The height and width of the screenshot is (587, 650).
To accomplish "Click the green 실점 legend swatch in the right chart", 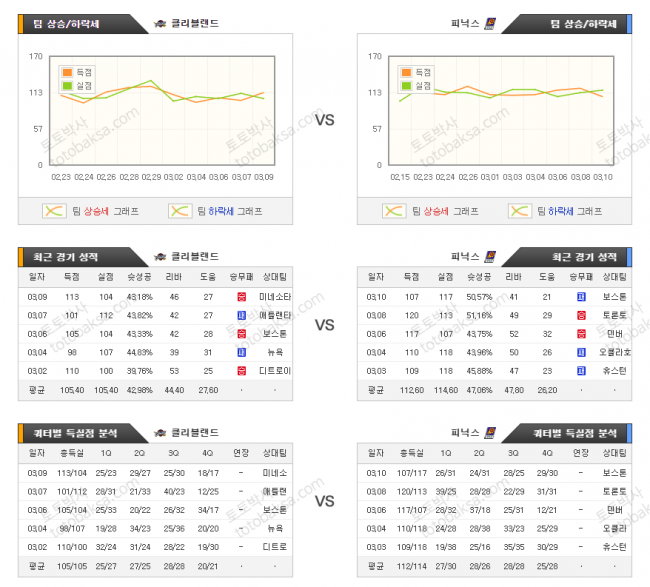I will tap(406, 85).
